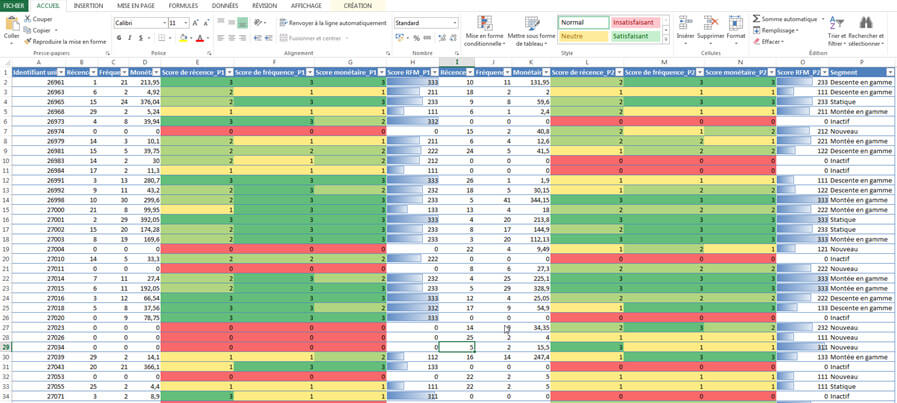The height and width of the screenshot is (403, 897).
Task: Apply the Satisfaisant cell style
Action: pos(635,36)
